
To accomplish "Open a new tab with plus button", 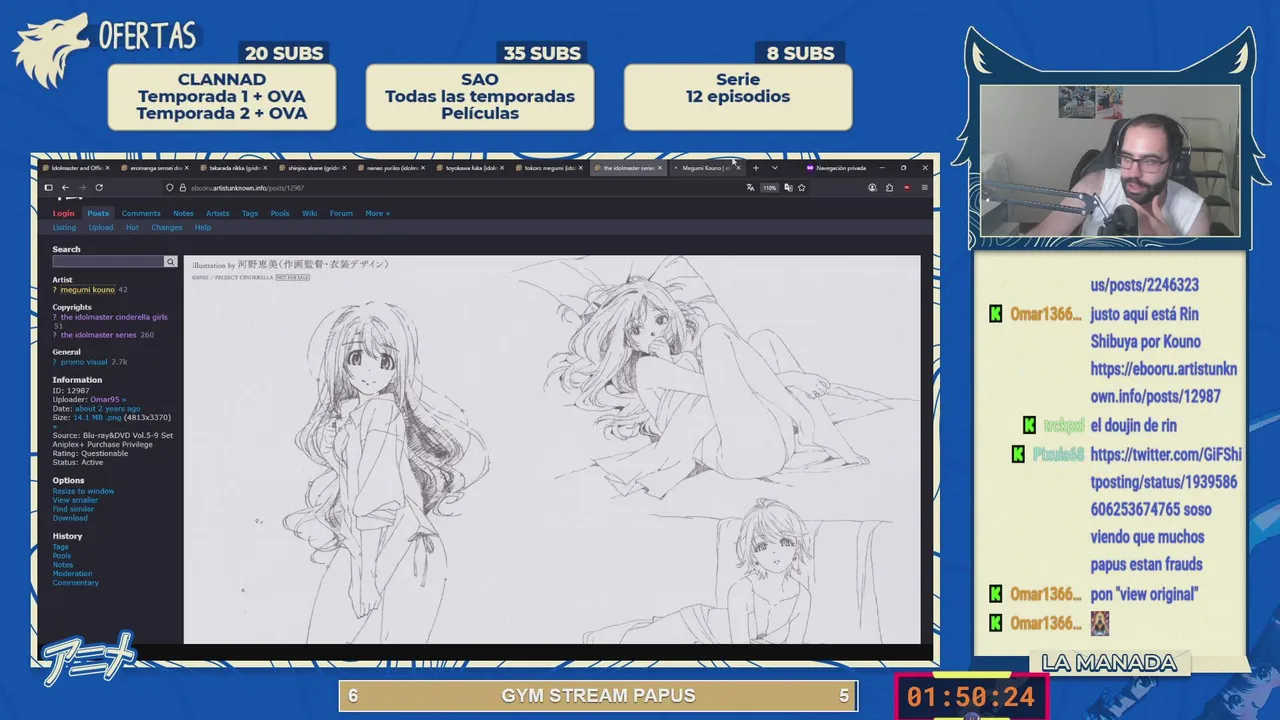I will 756,168.
